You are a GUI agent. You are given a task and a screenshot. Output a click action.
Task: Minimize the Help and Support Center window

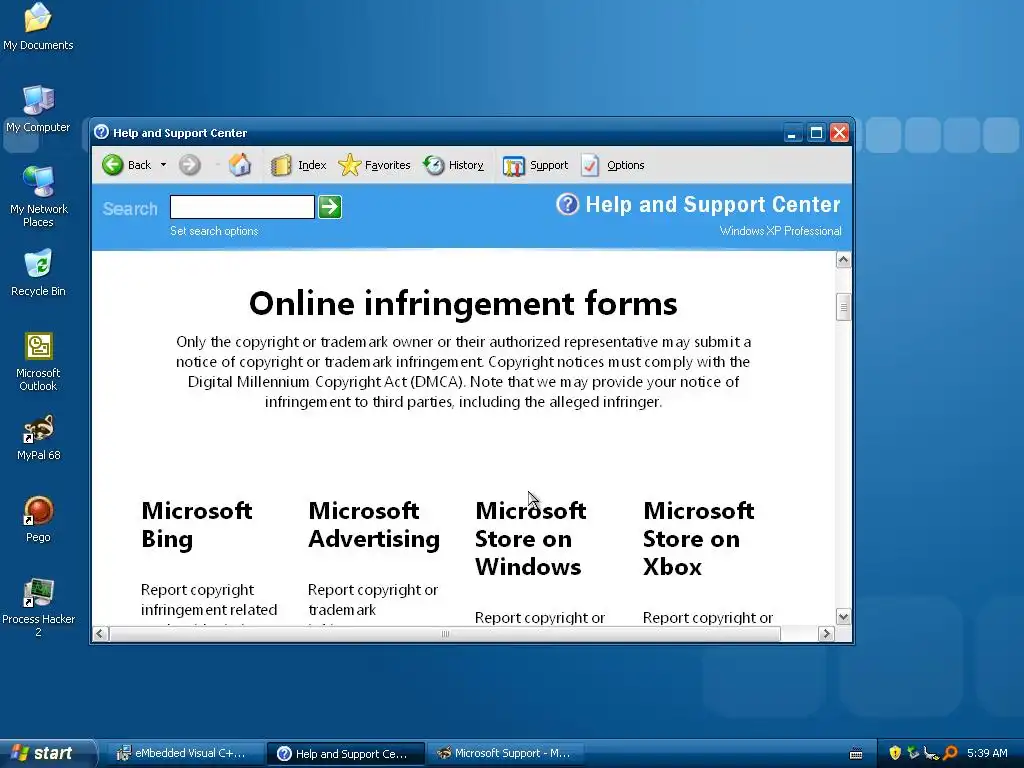tap(792, 133)
